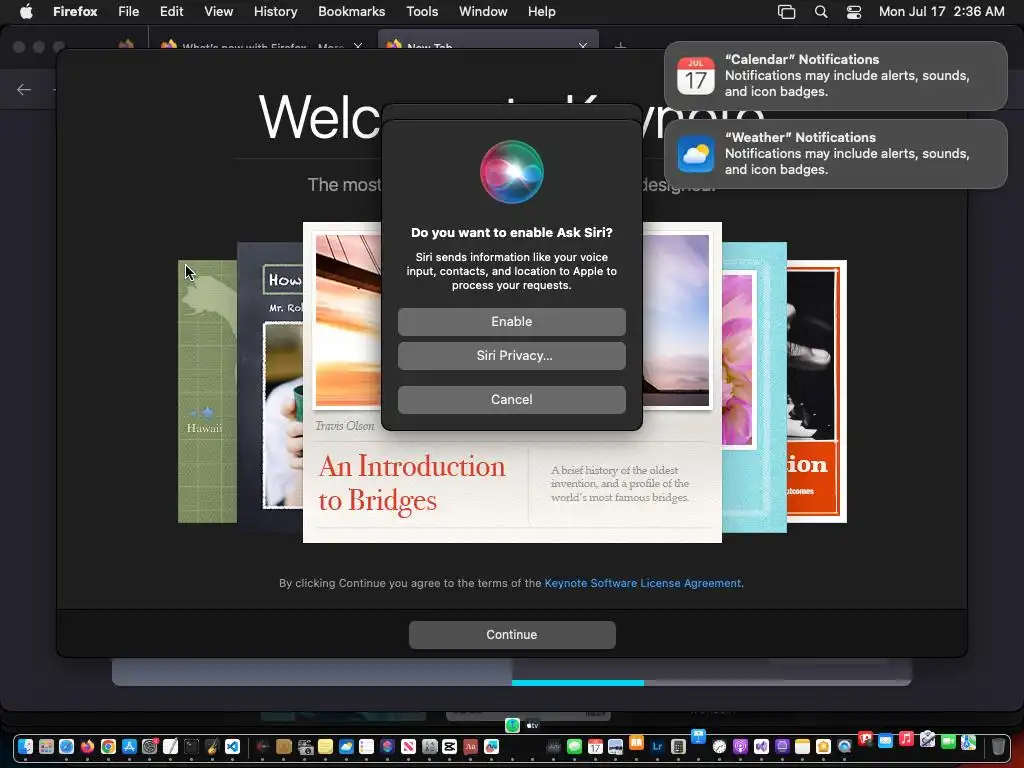Open Maps from the Dock
The width and height of the screenshot is (1024, 768).
point(968,743)
